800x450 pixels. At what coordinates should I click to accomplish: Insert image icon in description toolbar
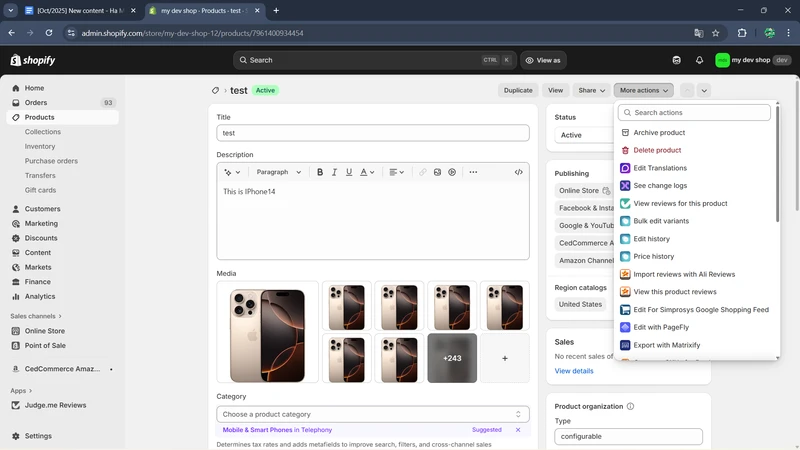437,172
